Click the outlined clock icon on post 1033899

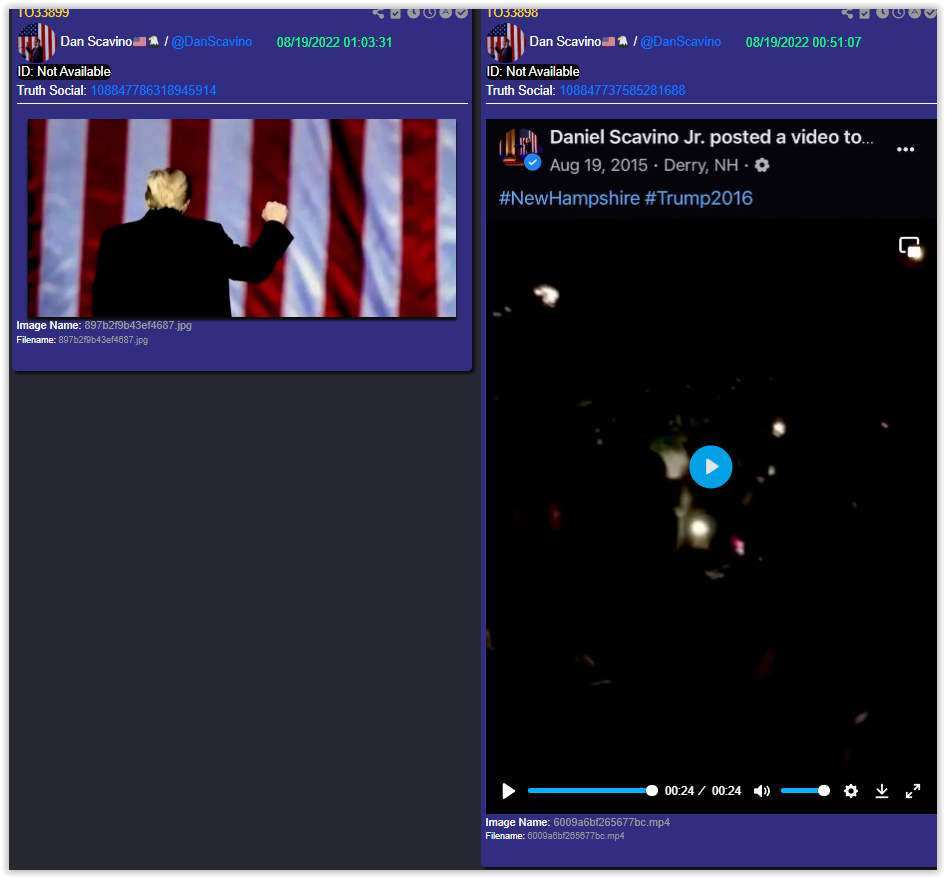pos(429,13)
